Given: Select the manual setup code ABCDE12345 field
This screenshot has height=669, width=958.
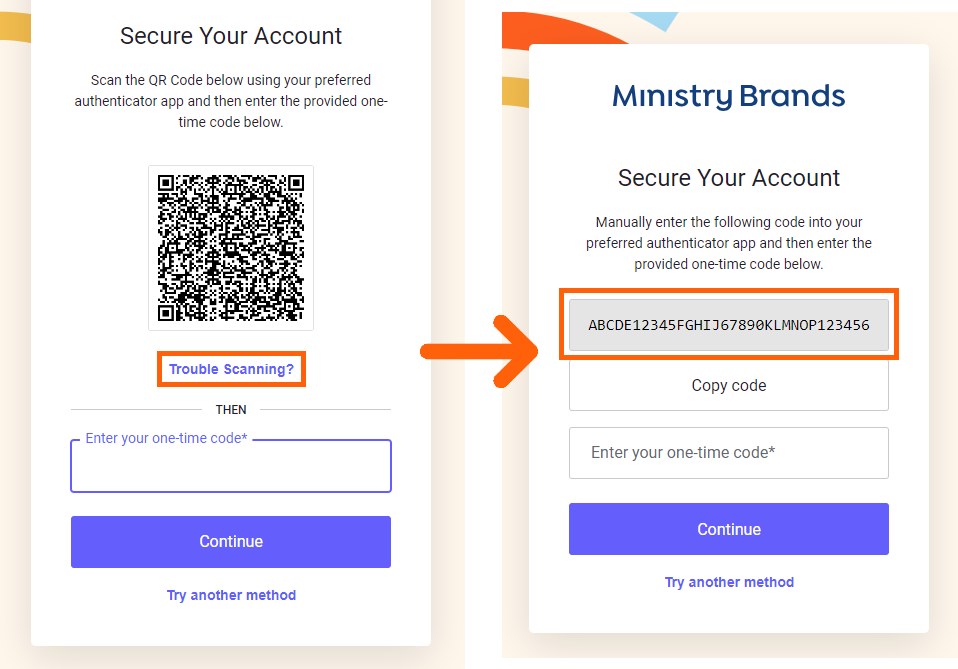Looking at the screenshot, I should [x=729, y=325].
